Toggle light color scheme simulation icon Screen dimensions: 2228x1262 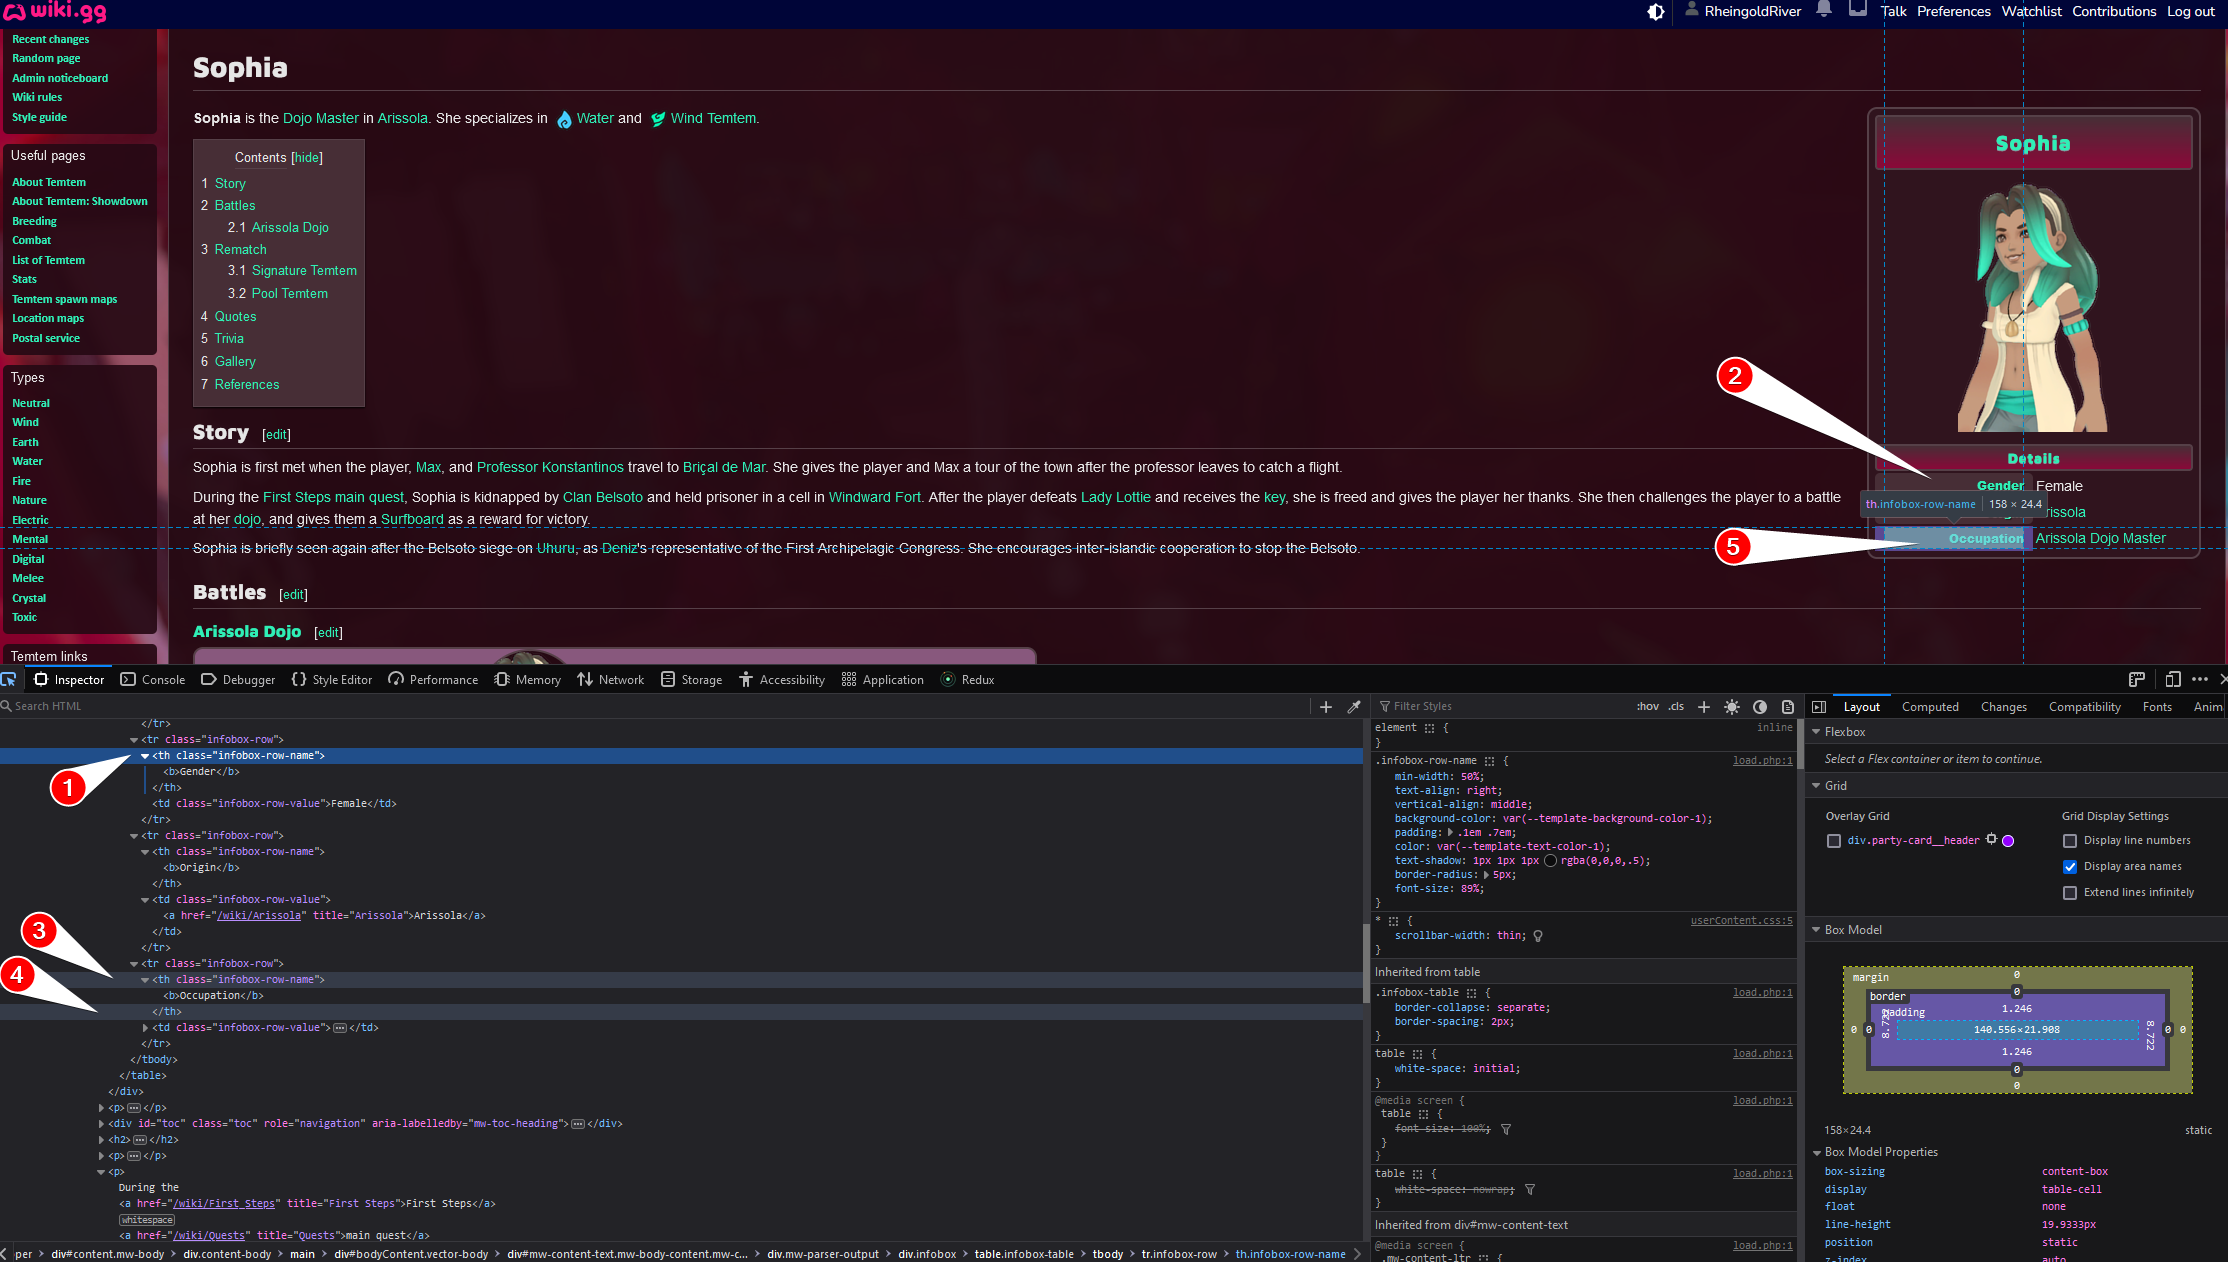point(1732,706)
